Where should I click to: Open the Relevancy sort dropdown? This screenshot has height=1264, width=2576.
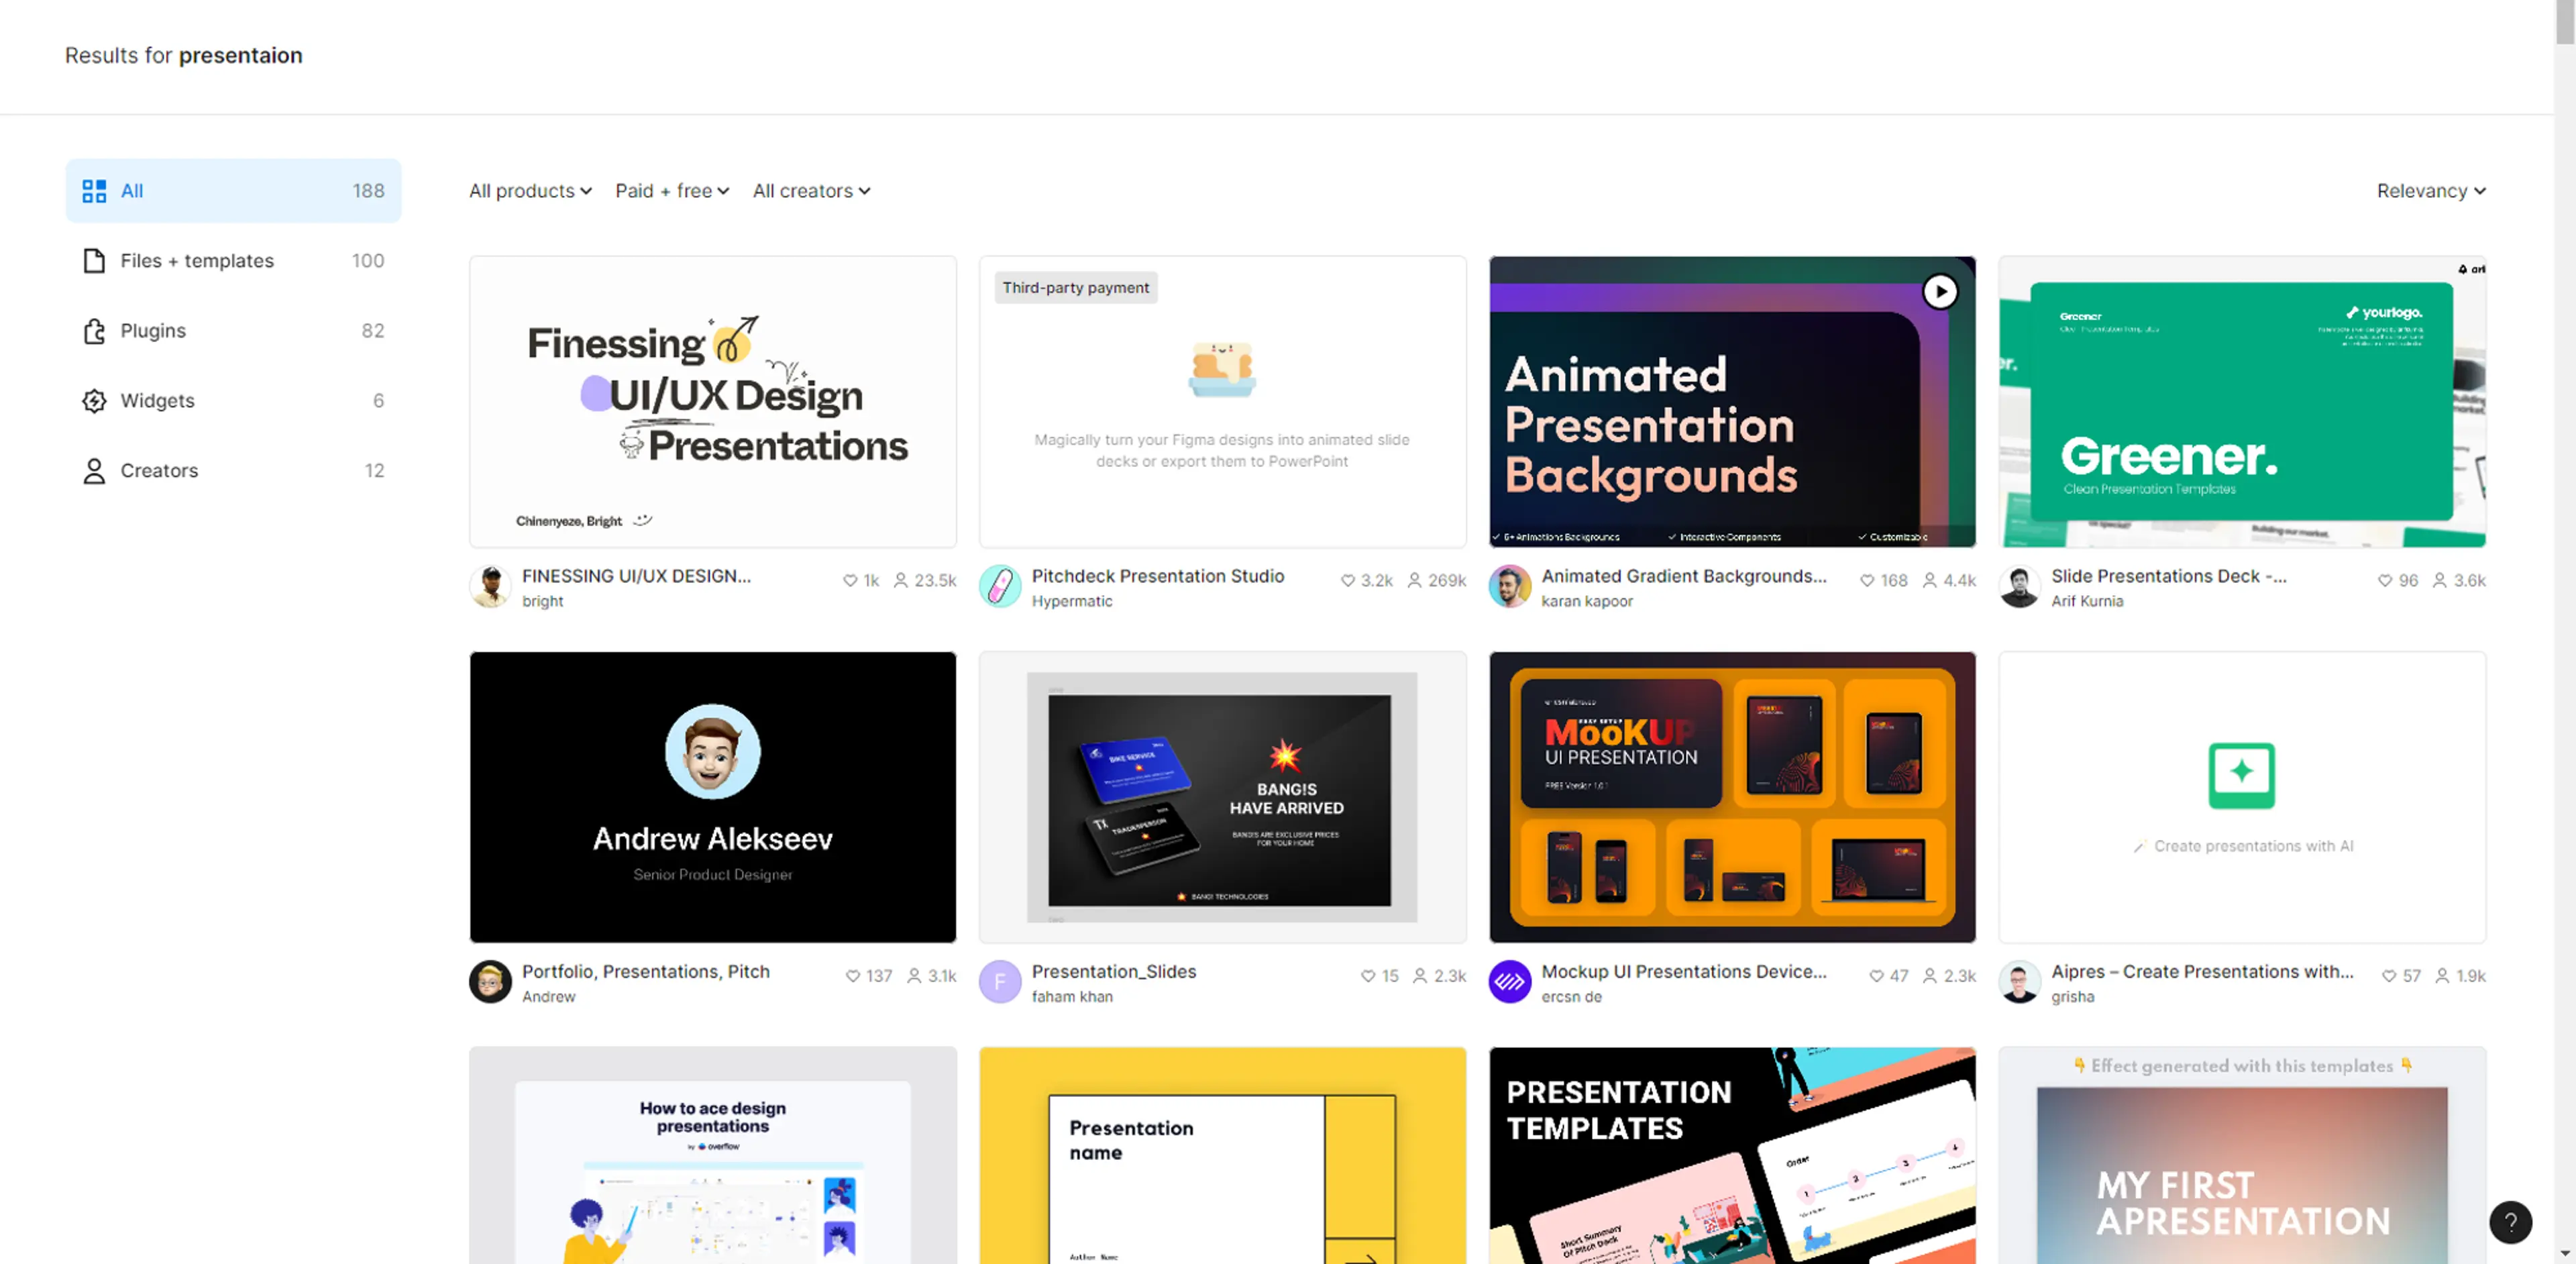(2431, 191)
